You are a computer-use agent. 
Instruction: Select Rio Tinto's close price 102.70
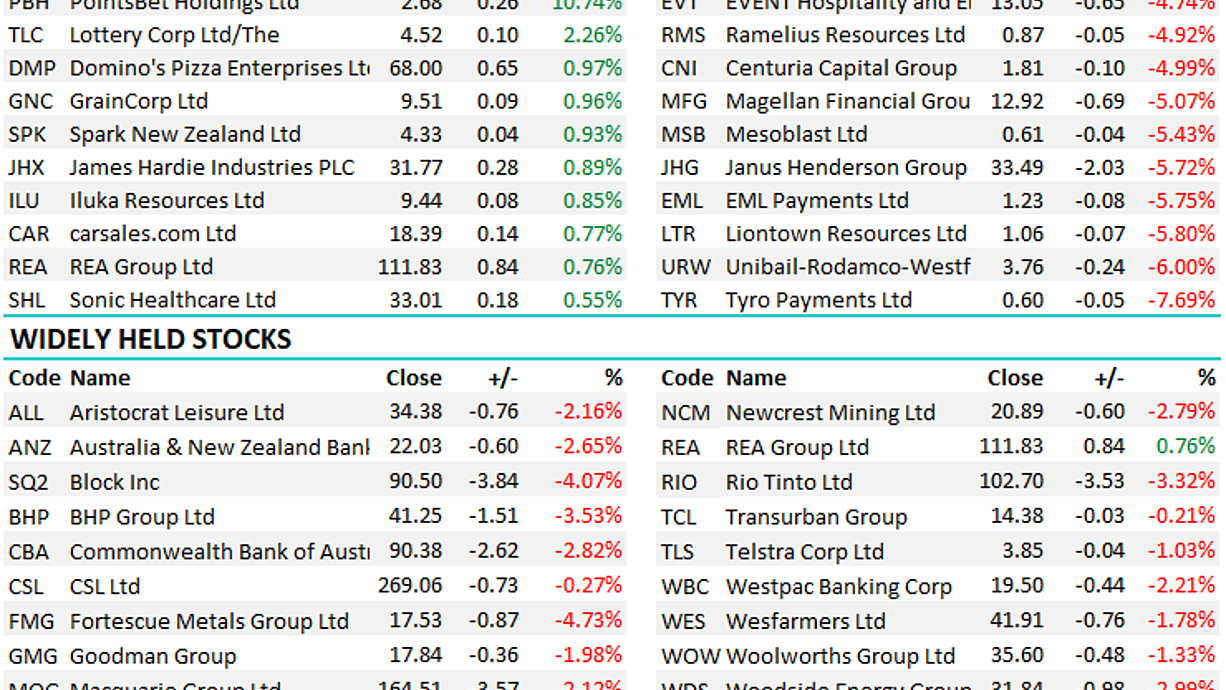point(1011,482)
